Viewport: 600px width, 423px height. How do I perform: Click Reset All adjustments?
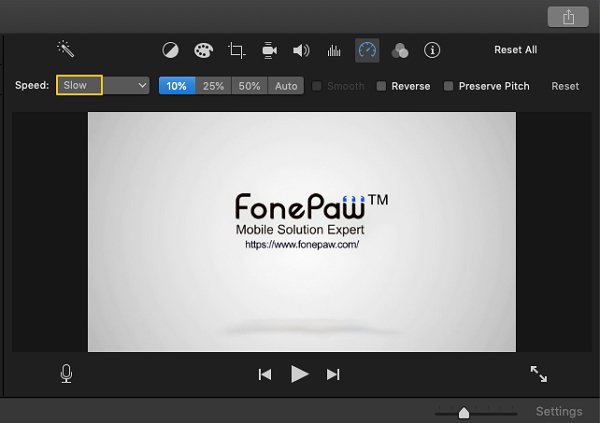[515, 50]
